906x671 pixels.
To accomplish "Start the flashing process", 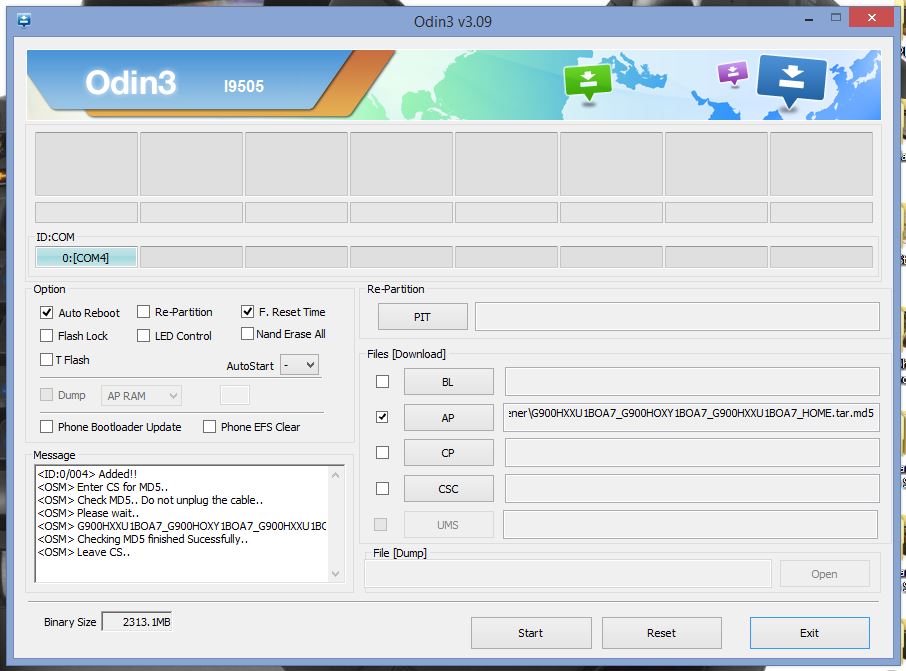I will tap(531, 633).
